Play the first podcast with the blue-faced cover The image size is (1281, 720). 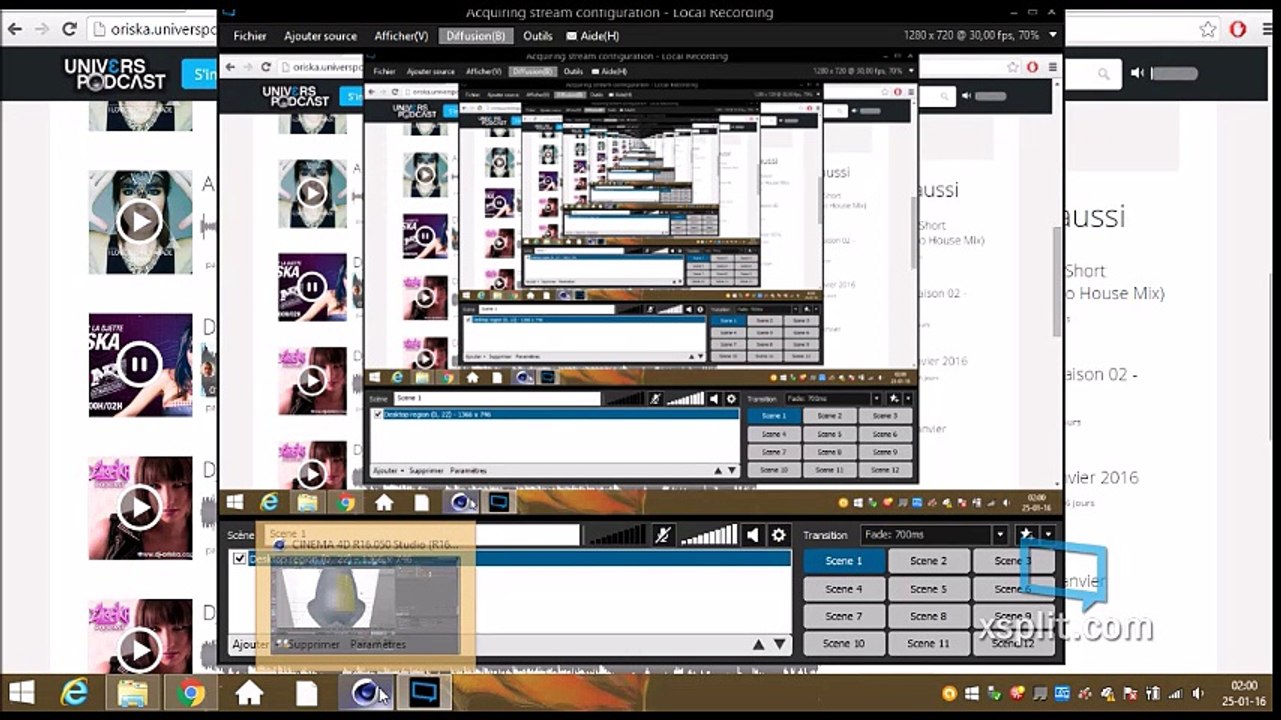[x=139, y=222]
